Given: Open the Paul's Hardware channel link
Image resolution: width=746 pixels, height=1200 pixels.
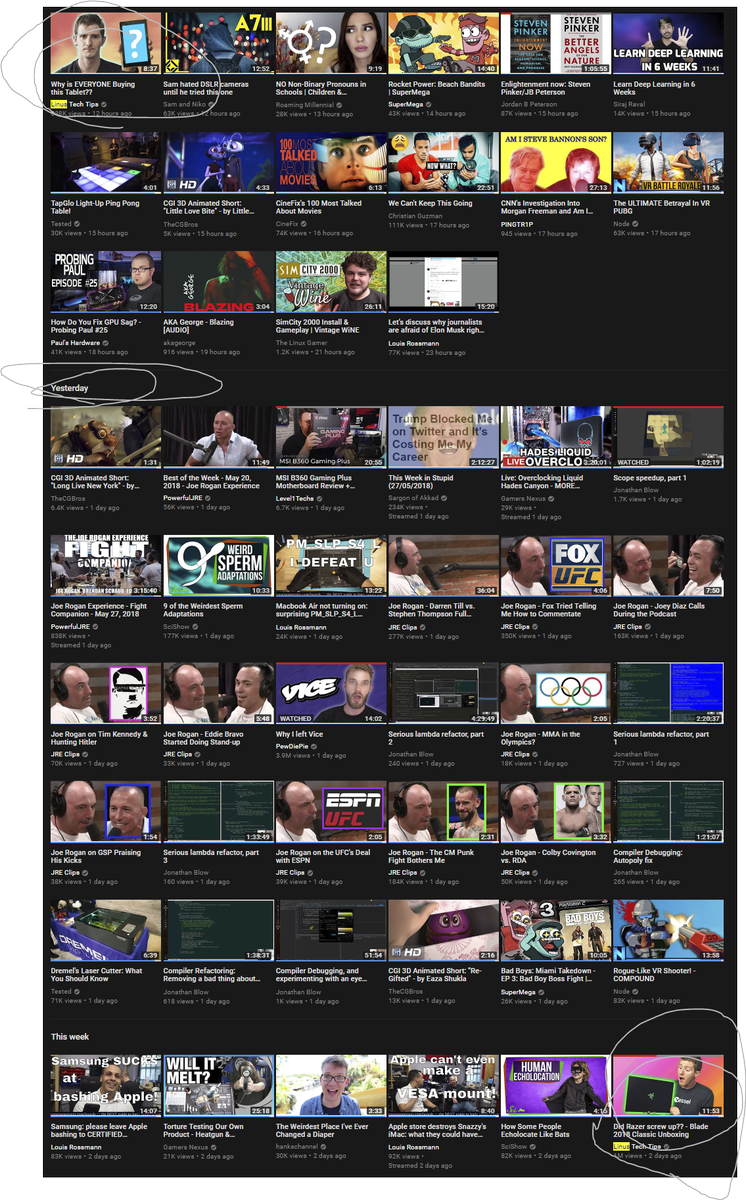Looking at the screenshot, I should tap(76, 343).
